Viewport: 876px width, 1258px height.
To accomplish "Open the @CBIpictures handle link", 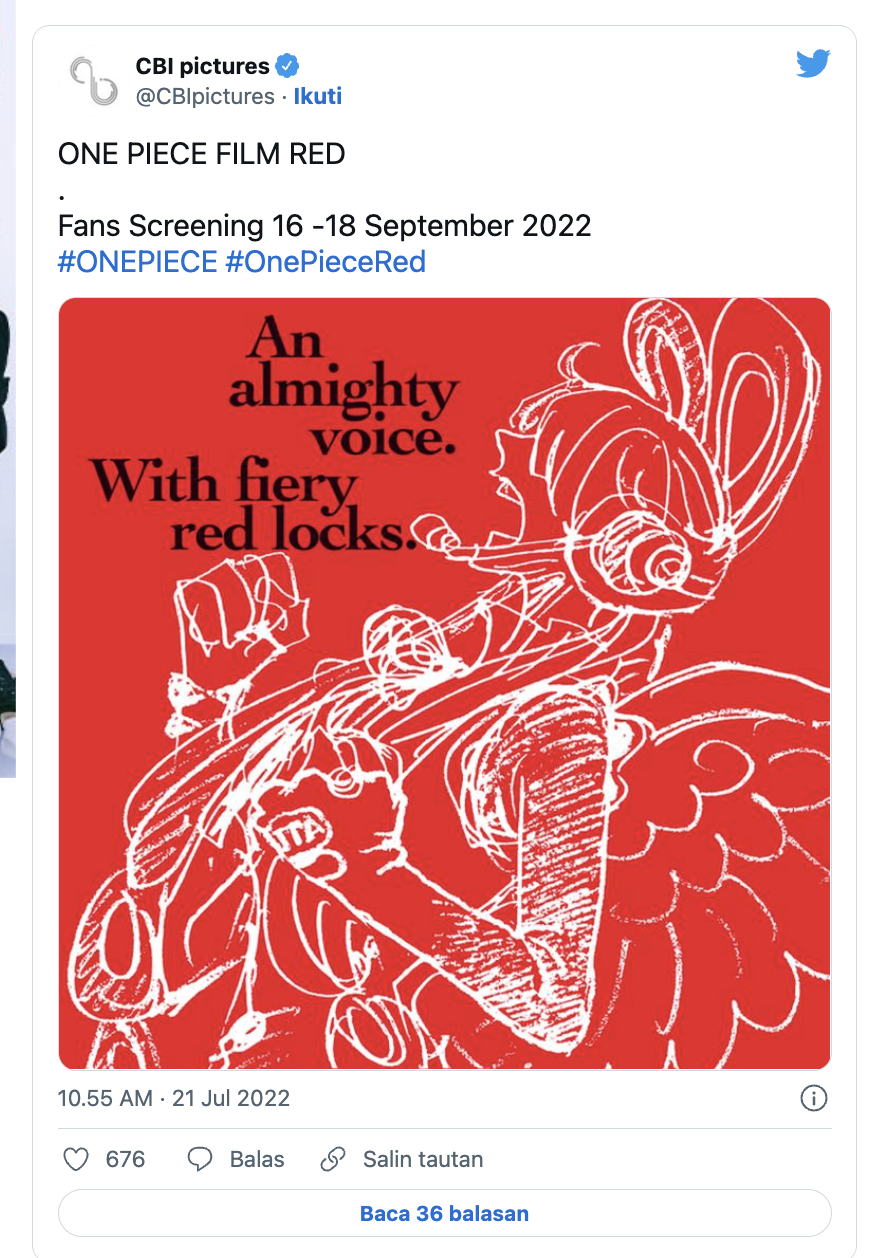I will pyautogui.click(x=205, y=96).
